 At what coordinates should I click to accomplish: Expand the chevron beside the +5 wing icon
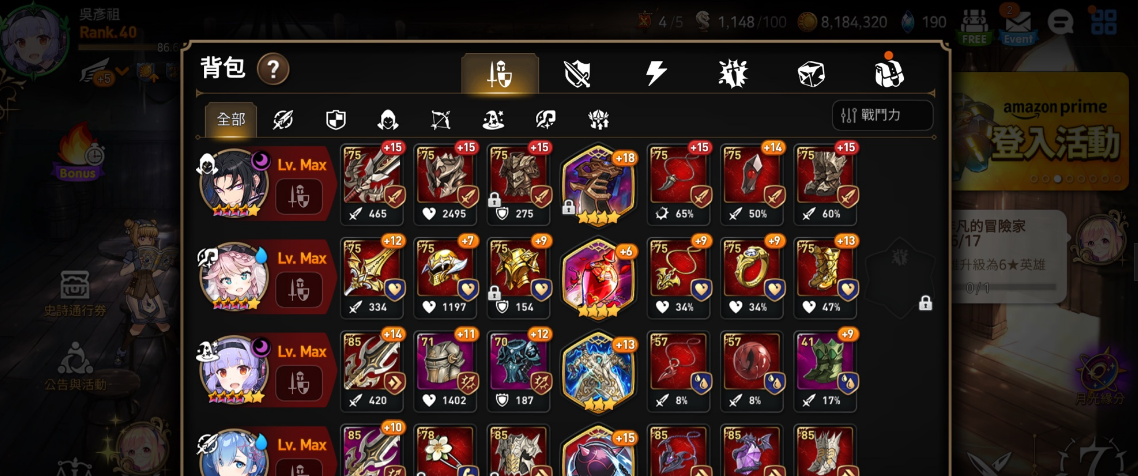(x=123, y=71)
